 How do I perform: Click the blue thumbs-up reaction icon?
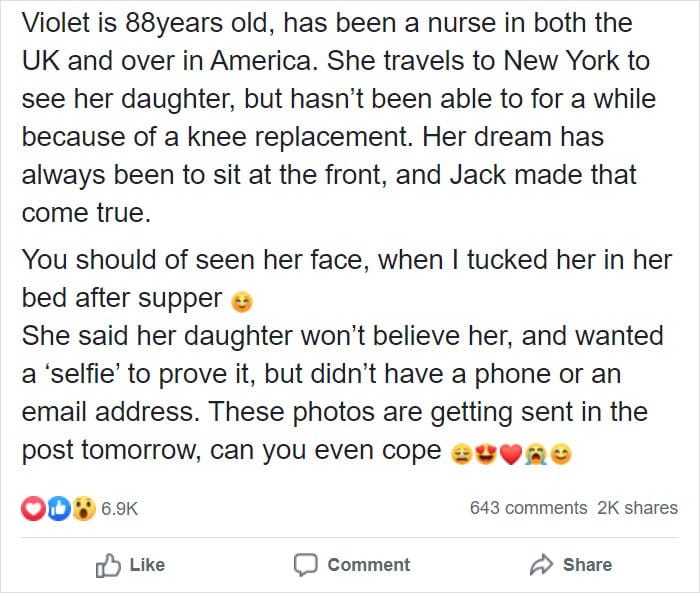pos(58,508)
